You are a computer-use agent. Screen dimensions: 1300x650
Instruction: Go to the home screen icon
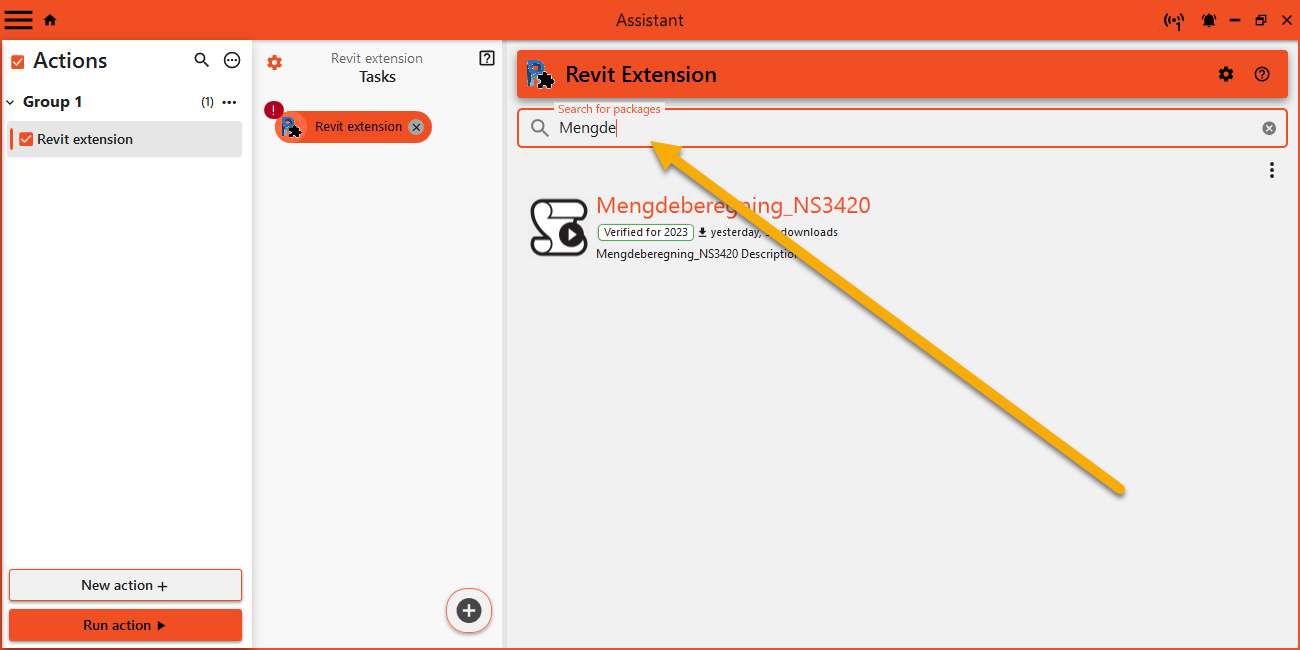click(x=50, y=20)
